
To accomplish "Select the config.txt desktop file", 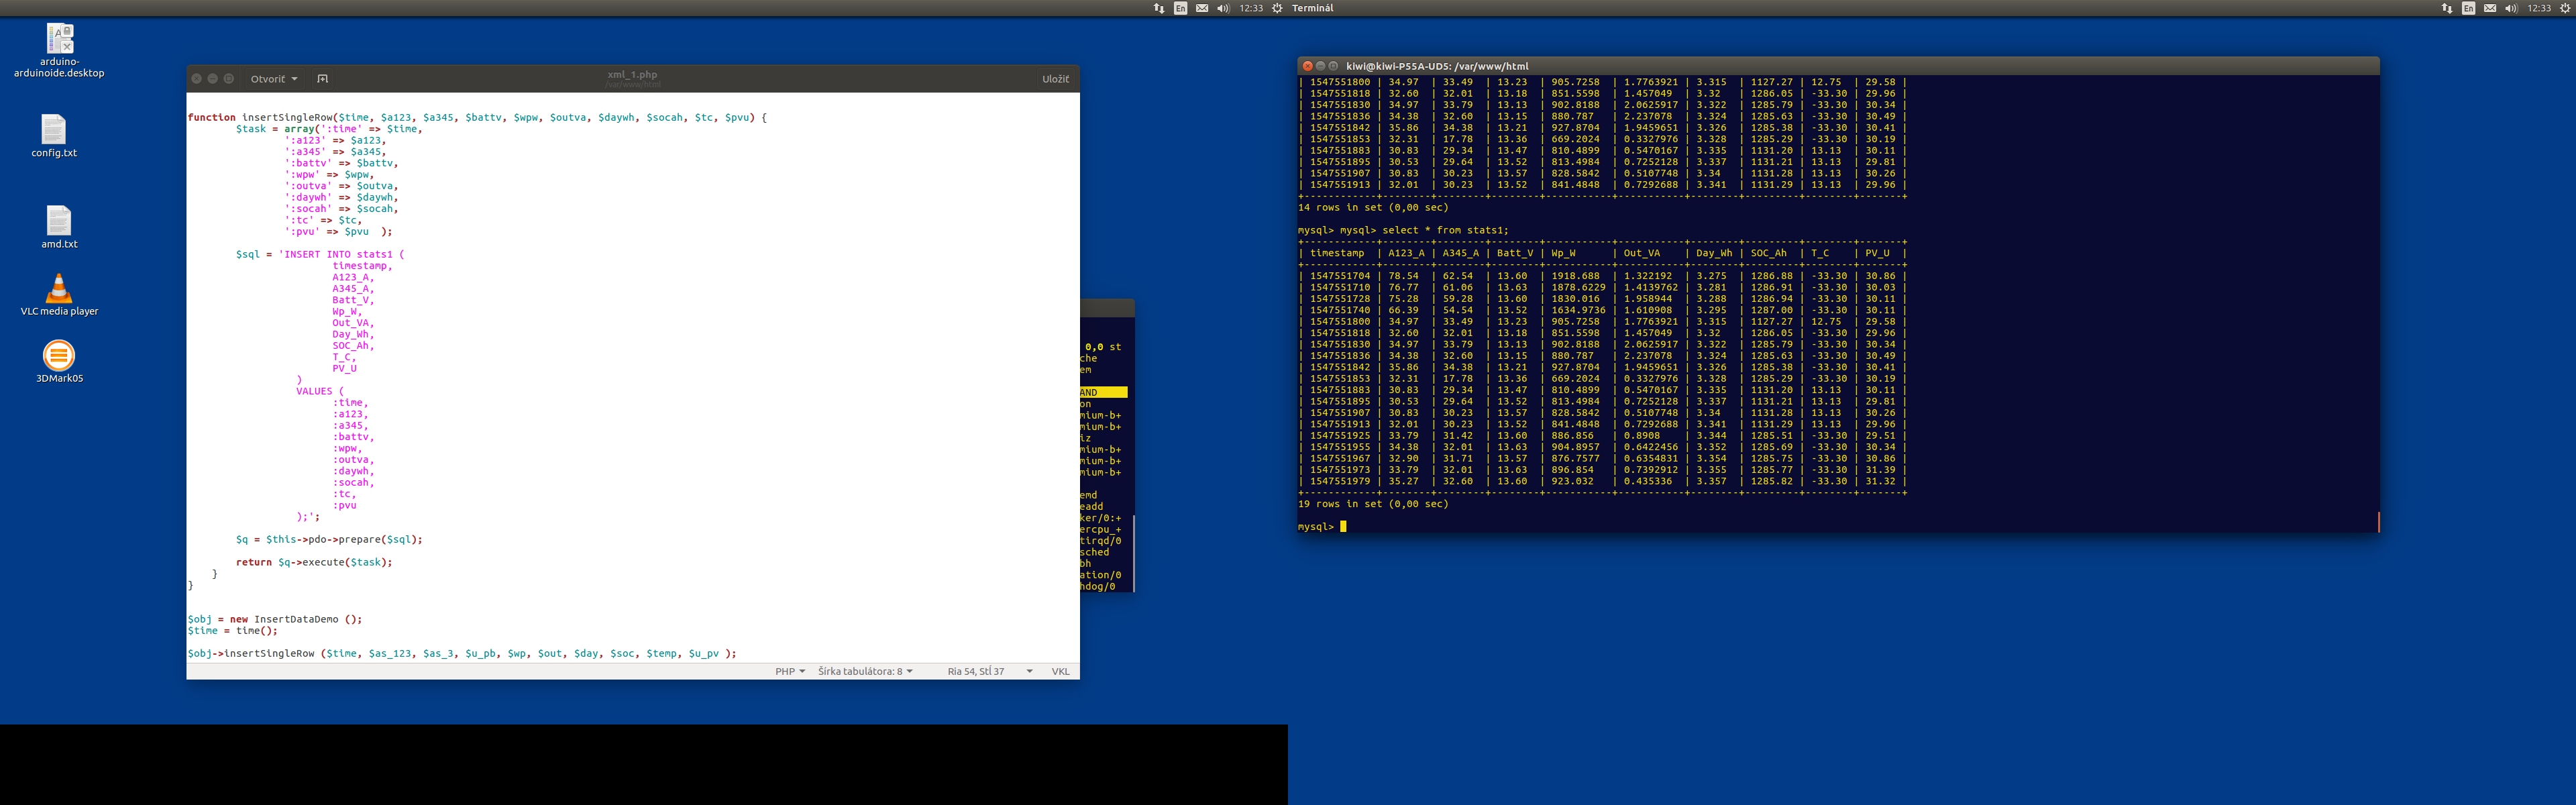I will tap(54, 130).
